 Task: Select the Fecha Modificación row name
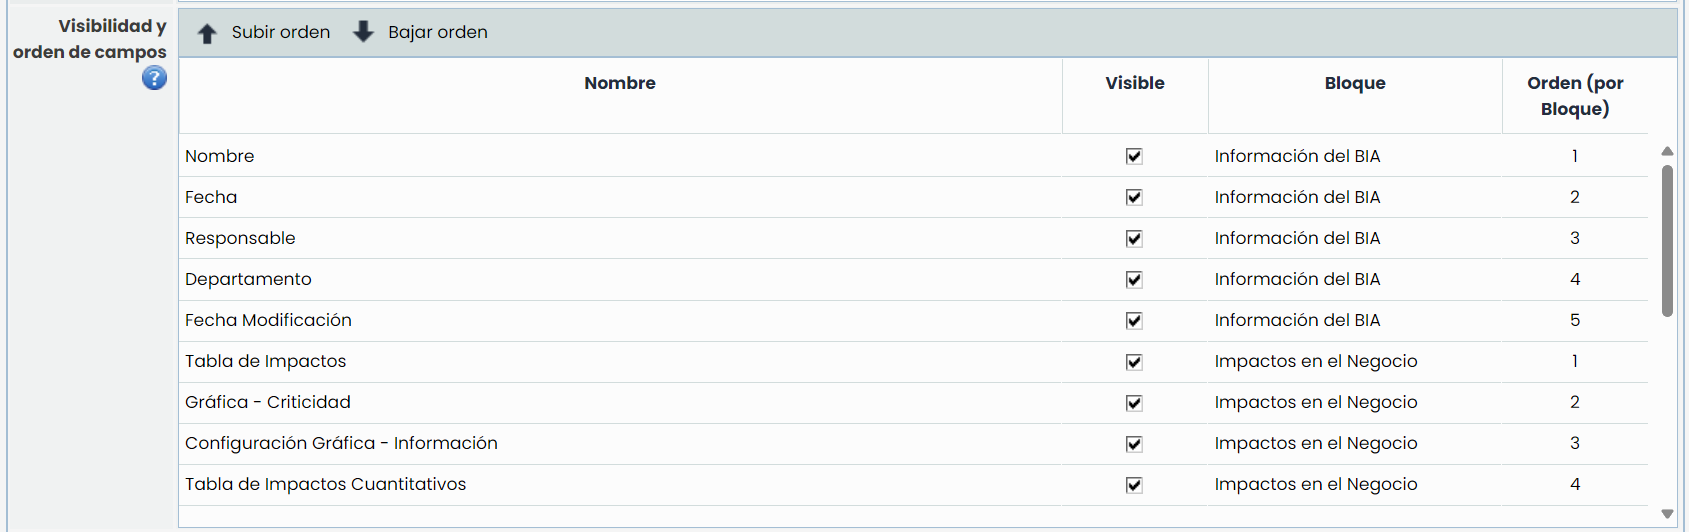pos(268,320)
